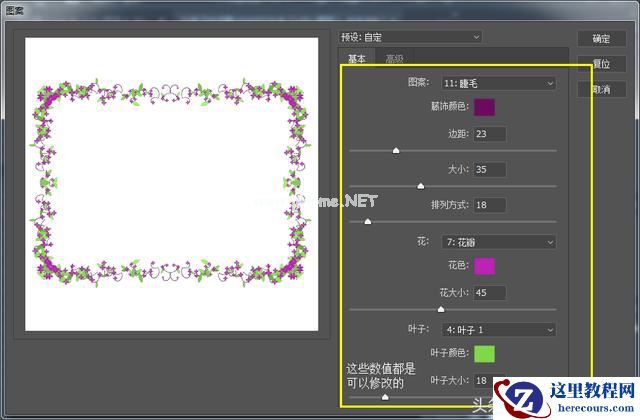The height and width of the screenshot is (420, 640).
Task: Click the 排列方式 arrangement slider handle
Action: coord(368,222)
